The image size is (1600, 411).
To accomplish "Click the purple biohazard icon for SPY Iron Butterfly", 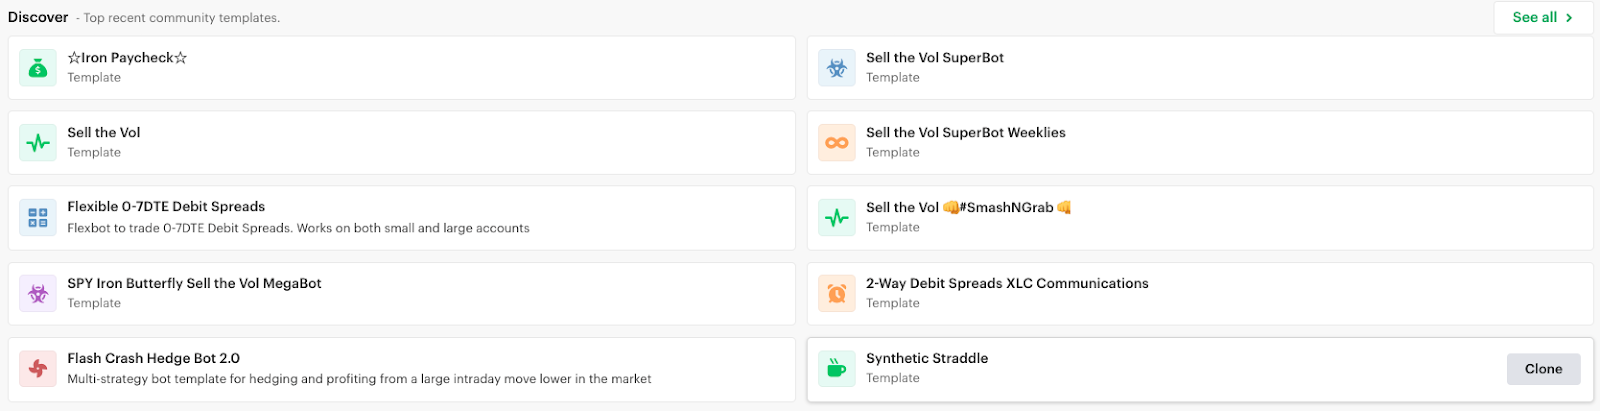I will tap(38, 294).
